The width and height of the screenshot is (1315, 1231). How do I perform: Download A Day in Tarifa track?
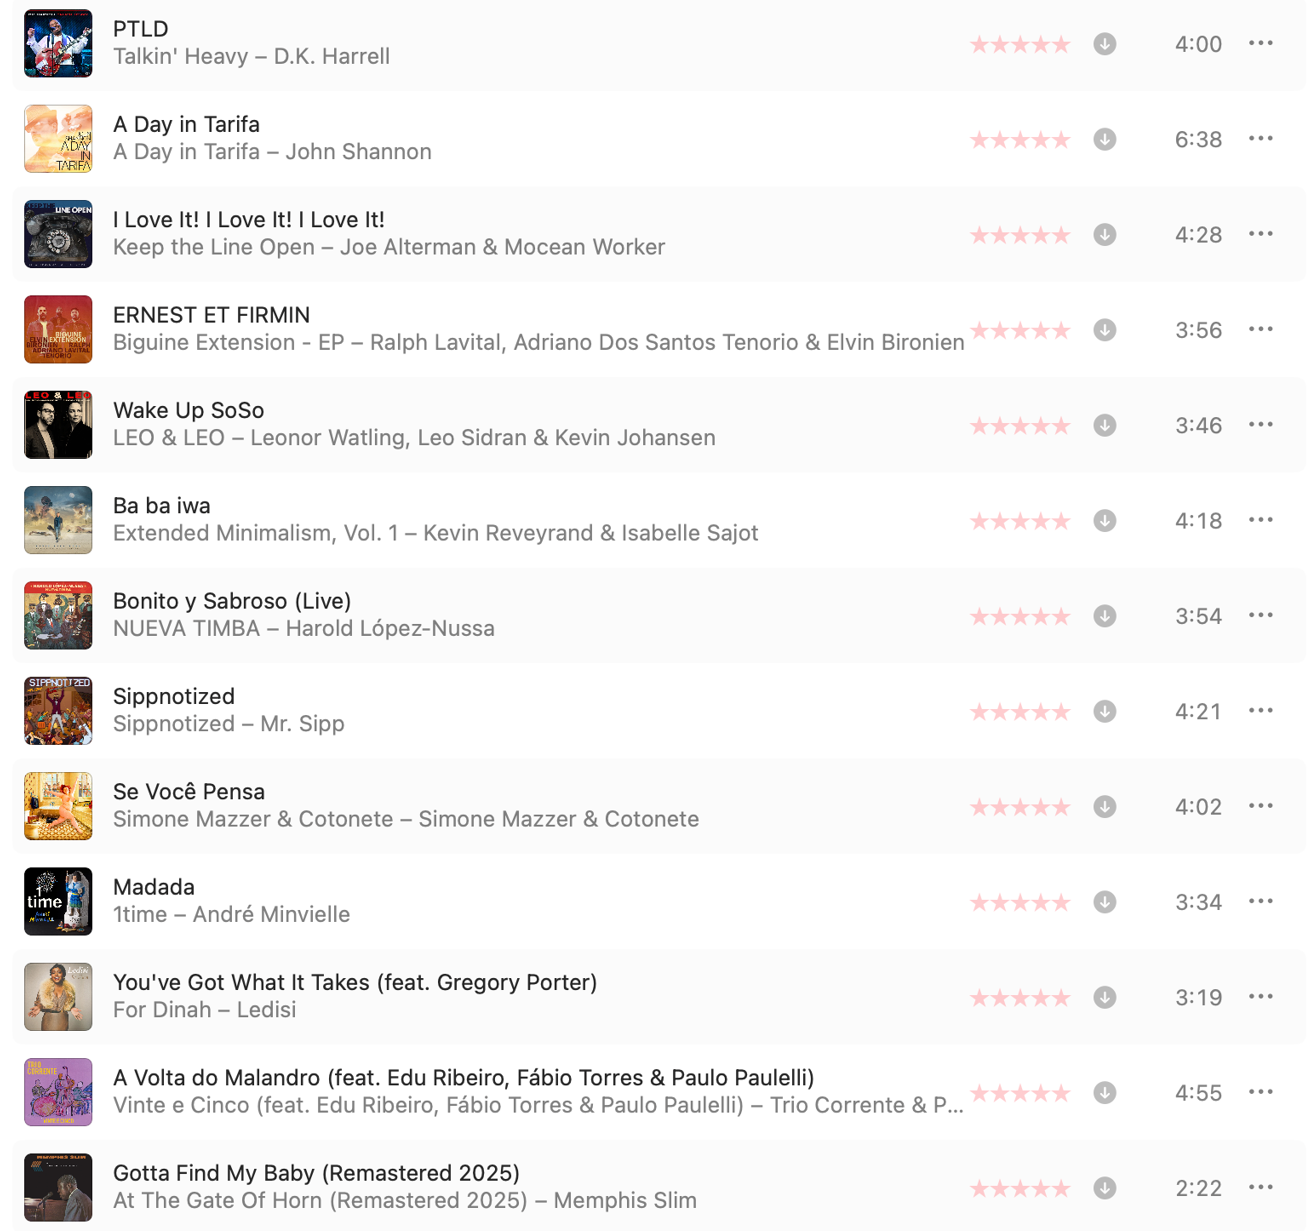1104,139
